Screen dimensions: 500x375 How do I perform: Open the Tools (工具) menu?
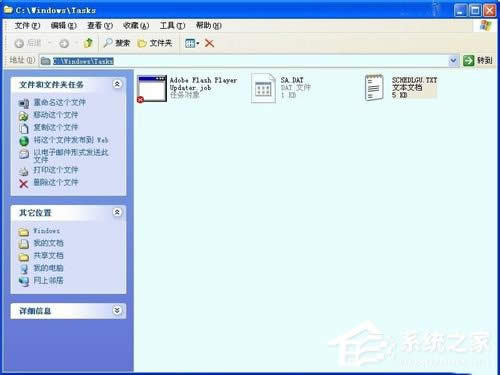pos(172,26)
